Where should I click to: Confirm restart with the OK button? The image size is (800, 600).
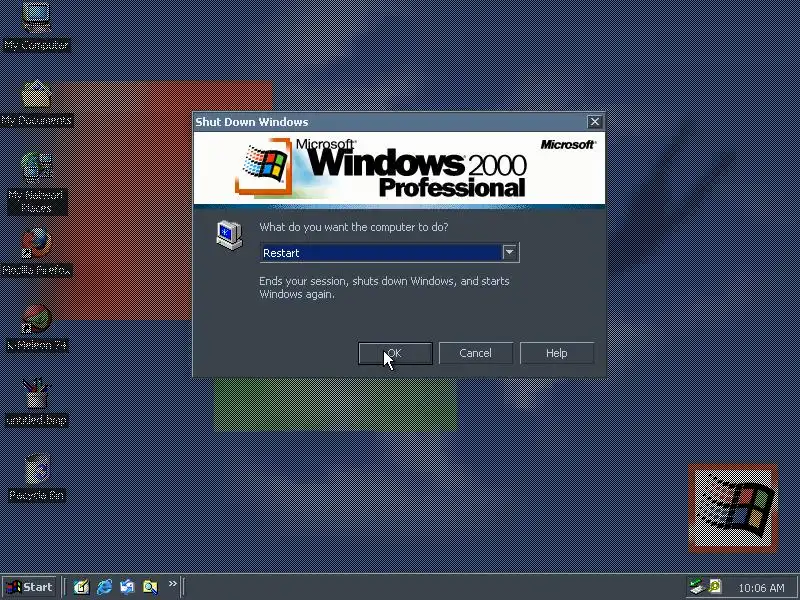point(395,353)
